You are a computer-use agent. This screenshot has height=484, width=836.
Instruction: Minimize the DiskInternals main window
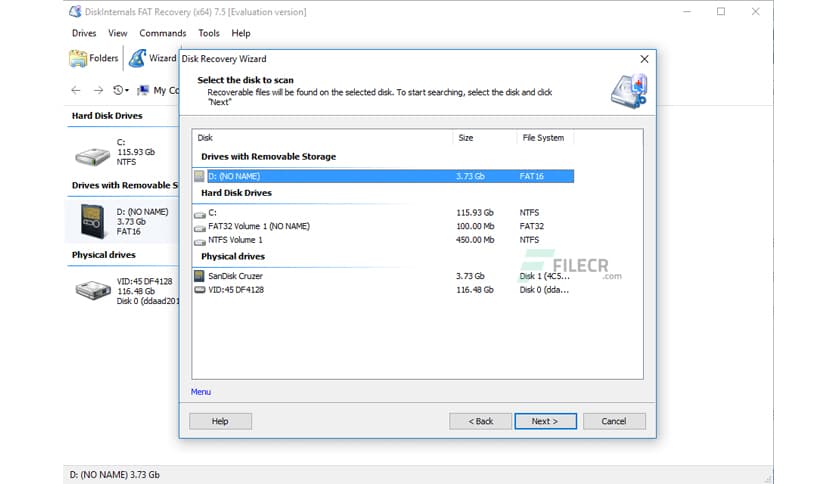[687, 11]
